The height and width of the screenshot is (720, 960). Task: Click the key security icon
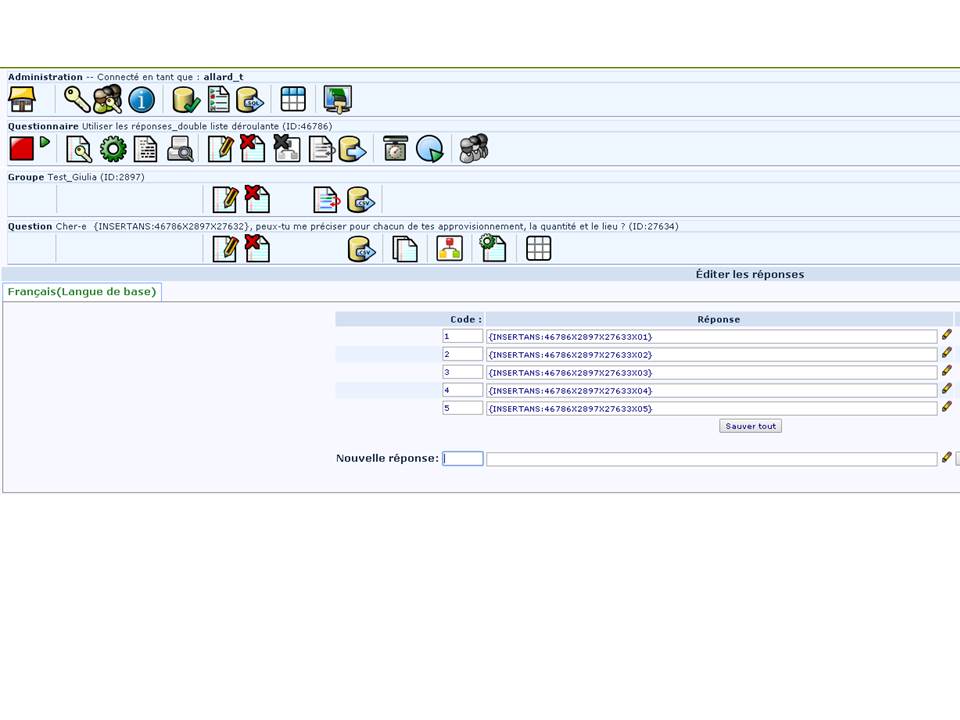tap(76, 99)
